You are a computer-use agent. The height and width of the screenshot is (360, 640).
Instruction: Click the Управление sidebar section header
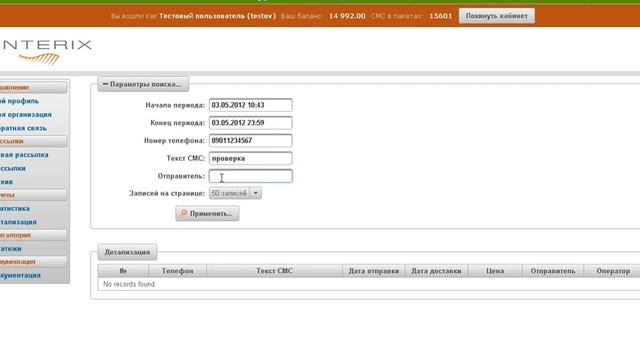coord(33,87)
